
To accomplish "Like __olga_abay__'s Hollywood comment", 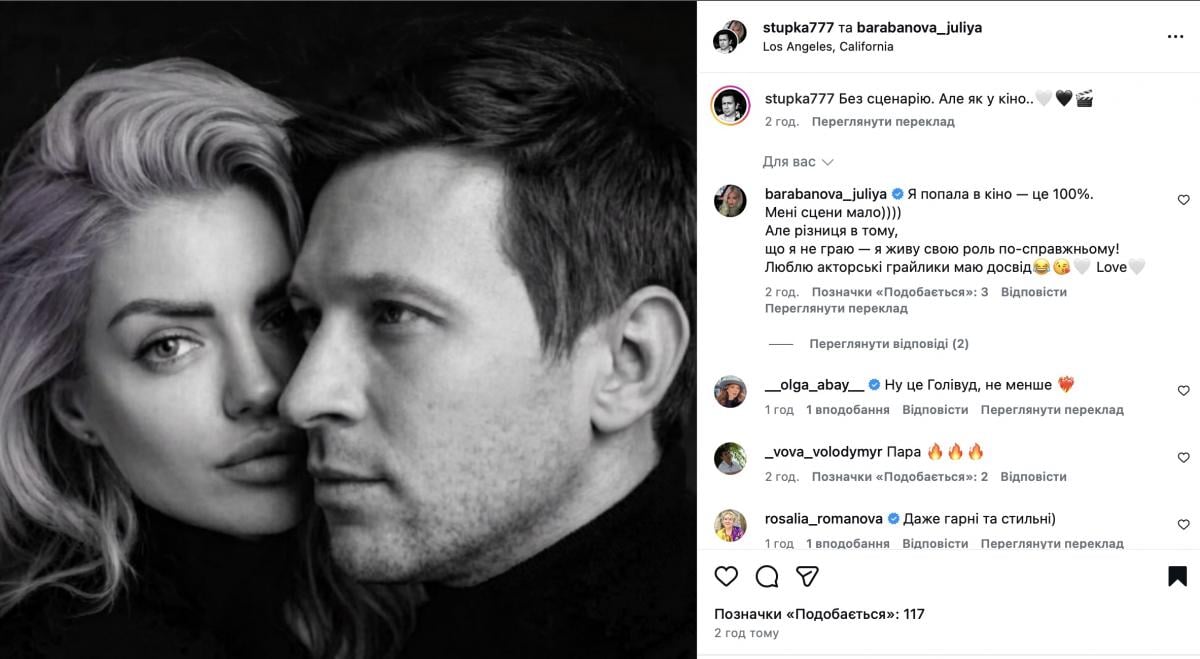I will pyautogui.click(x=1183, y=391).
